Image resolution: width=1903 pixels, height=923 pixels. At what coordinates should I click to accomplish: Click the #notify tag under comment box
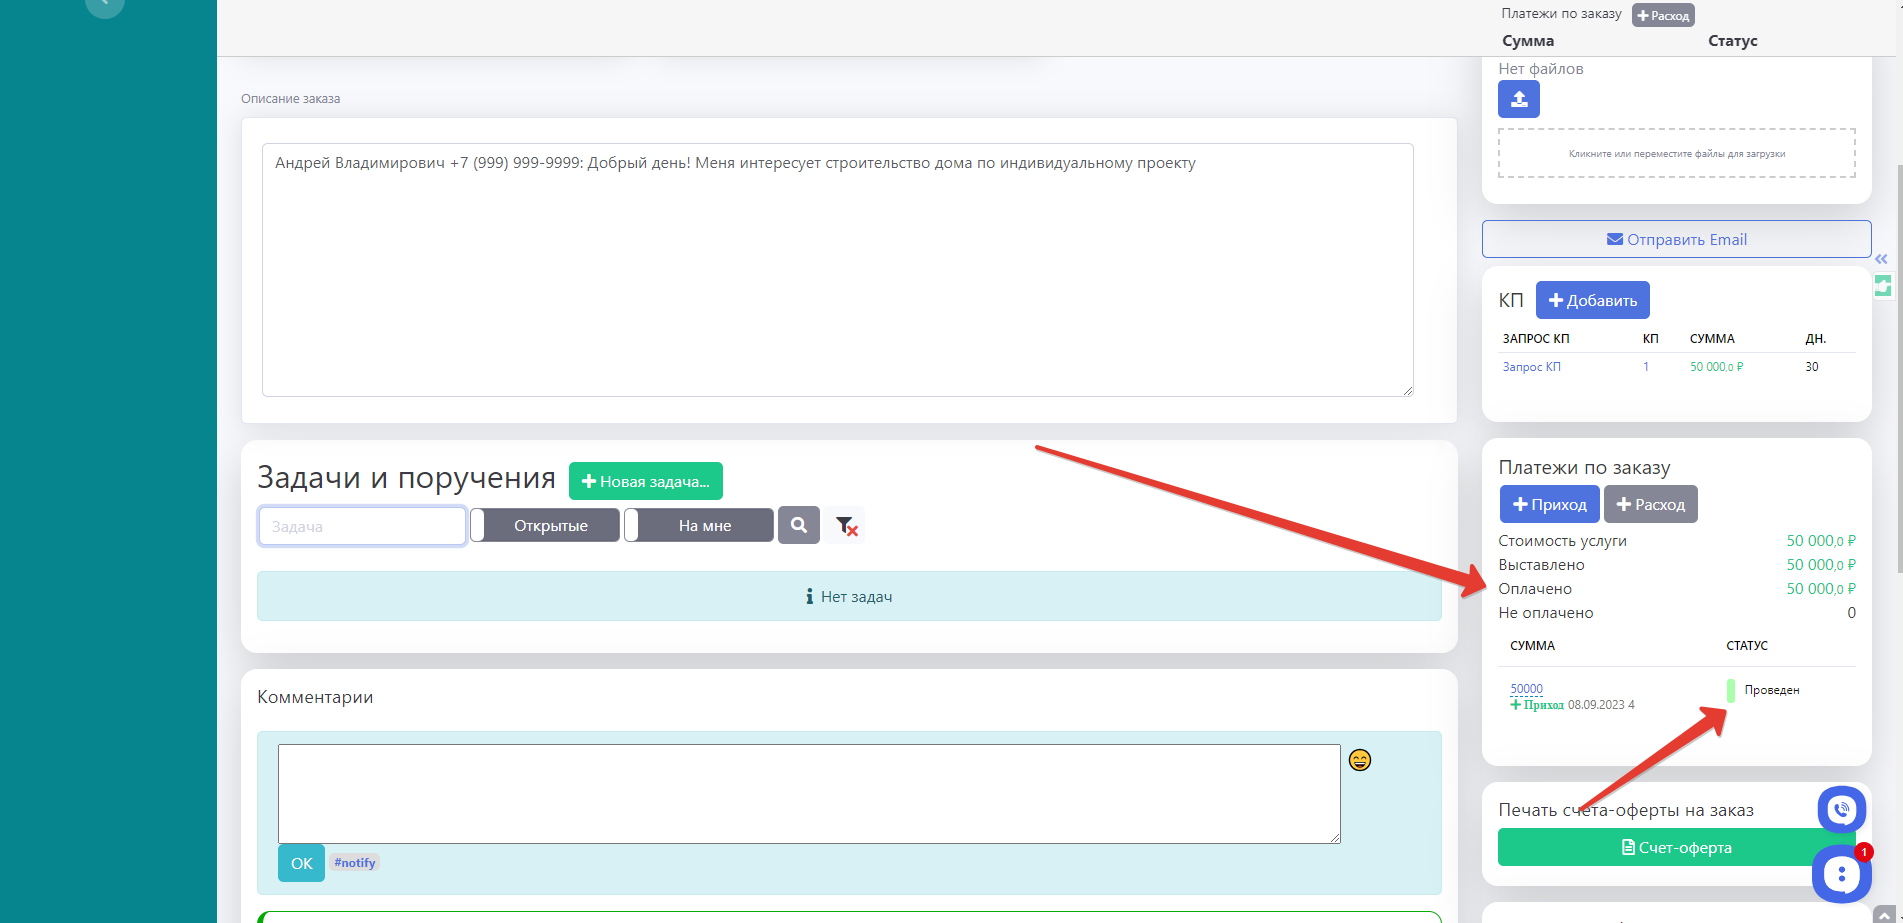coord(355,862)
